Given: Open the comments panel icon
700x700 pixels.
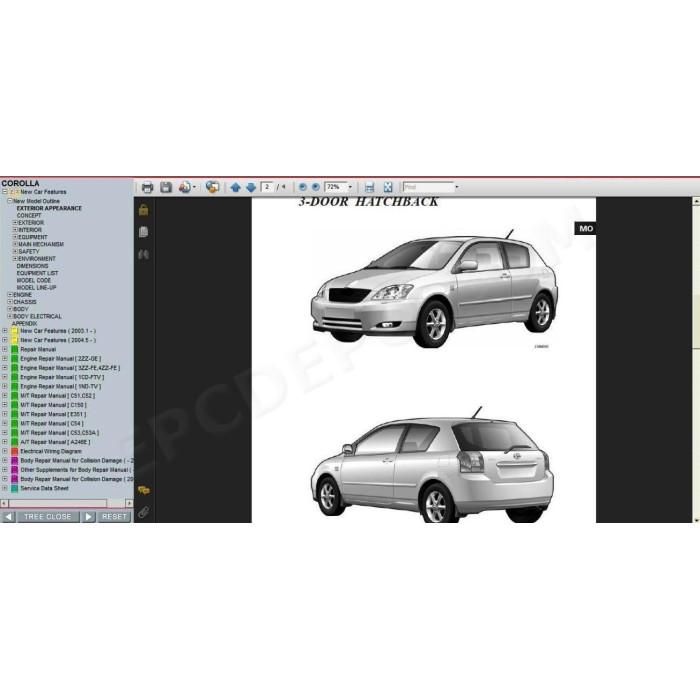Looking at the screenshot, I should pyautogui.click(x=144, y=490).
